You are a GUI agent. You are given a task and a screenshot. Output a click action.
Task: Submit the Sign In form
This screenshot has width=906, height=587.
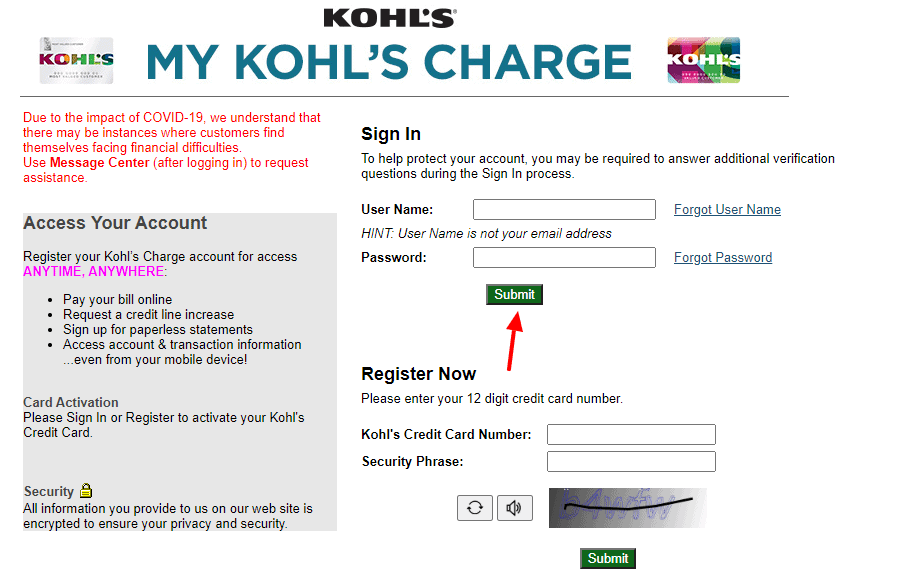click(x=514, y=295)
